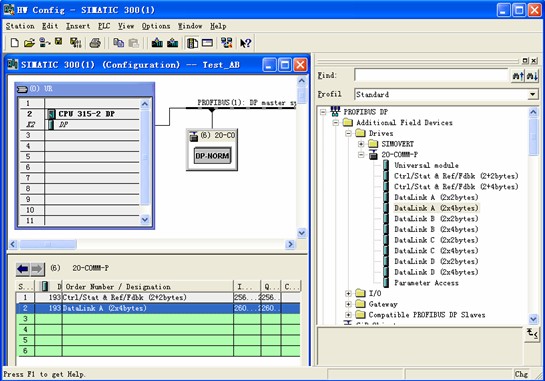
Task: Click empty slot 3 in slave table
Action: tap(158, 319)
